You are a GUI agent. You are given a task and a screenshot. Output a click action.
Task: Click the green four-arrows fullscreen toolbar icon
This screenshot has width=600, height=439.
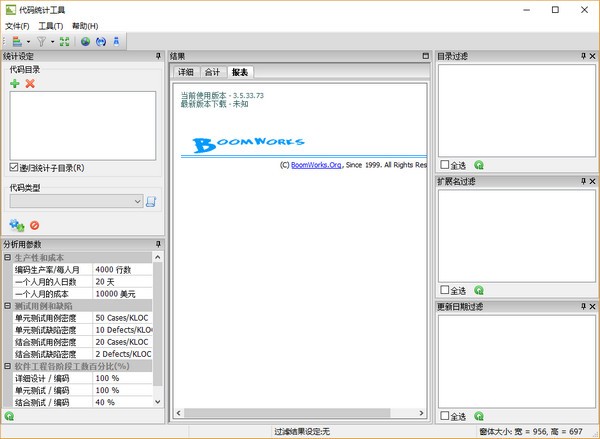click(65, 41)
